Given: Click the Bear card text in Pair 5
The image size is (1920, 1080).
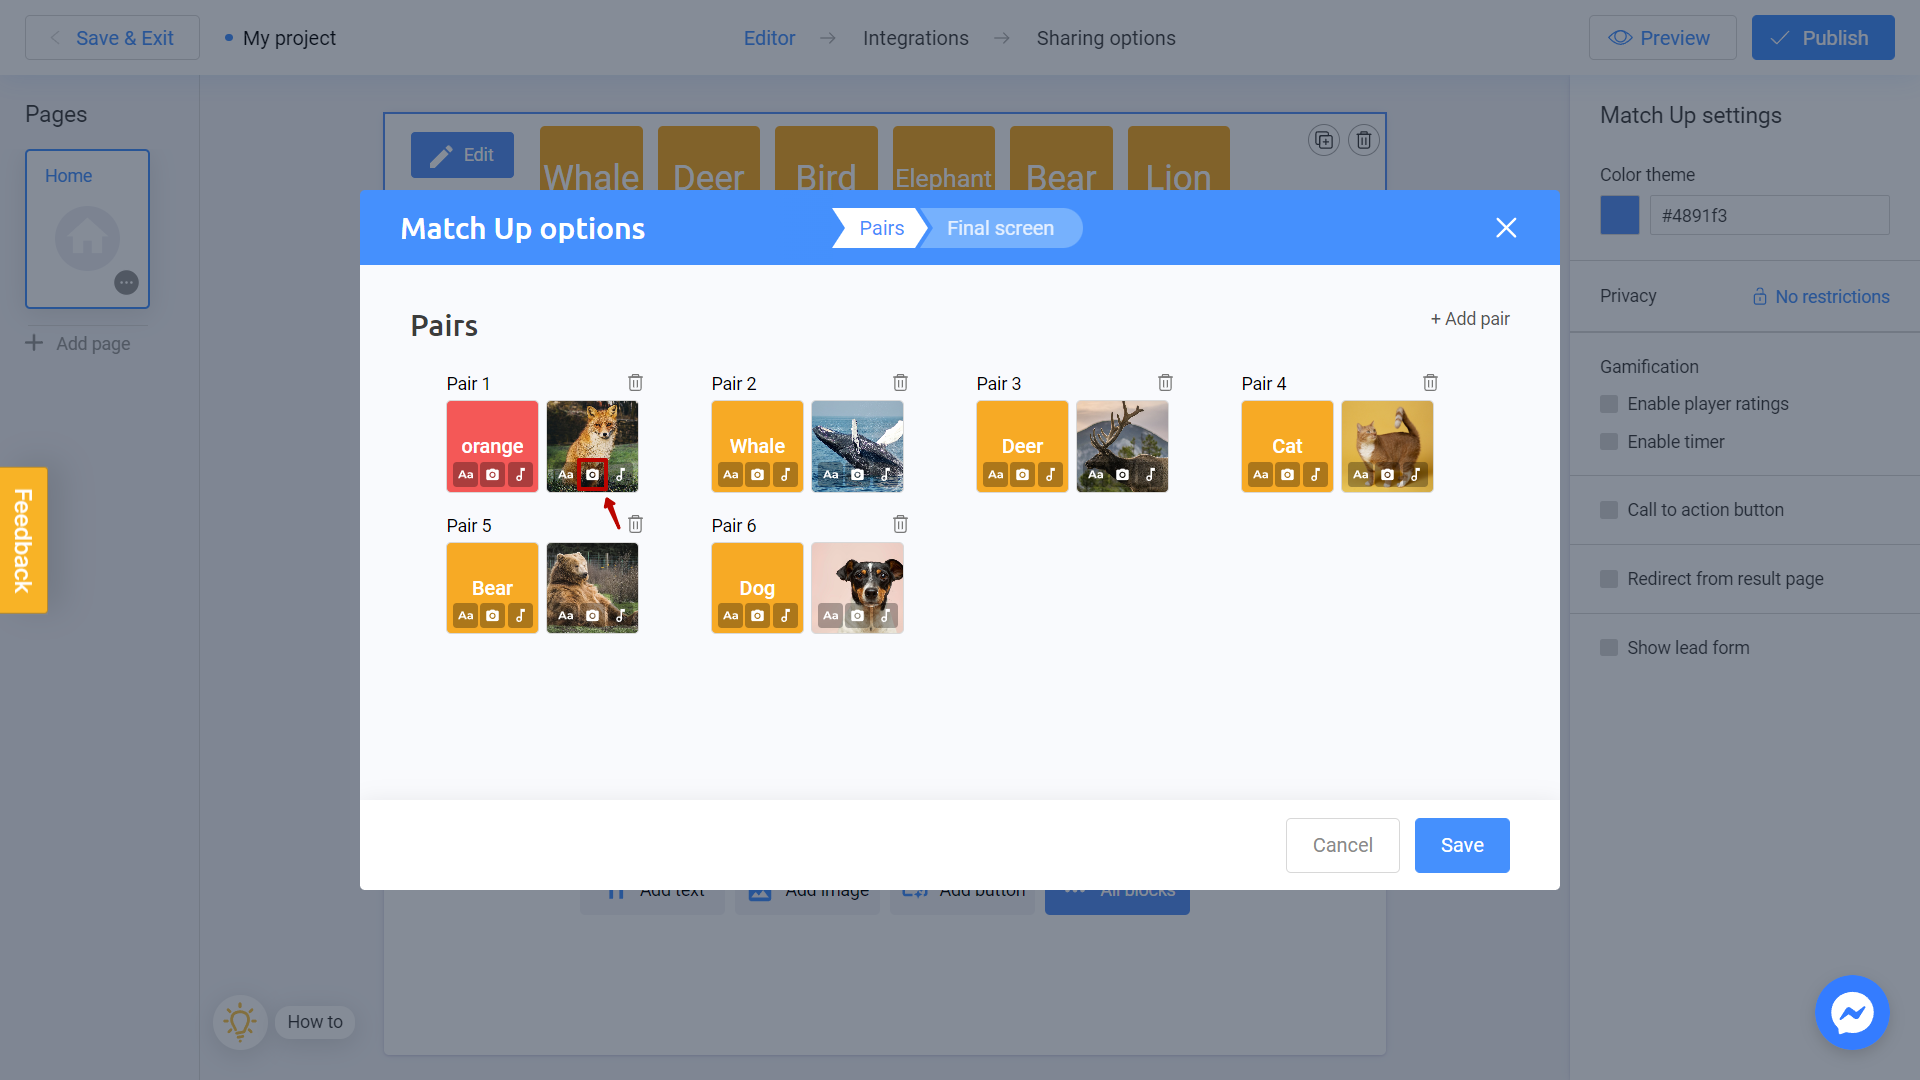Looking at the screenshot, I should pyautogui.click(x=492, y=588).
